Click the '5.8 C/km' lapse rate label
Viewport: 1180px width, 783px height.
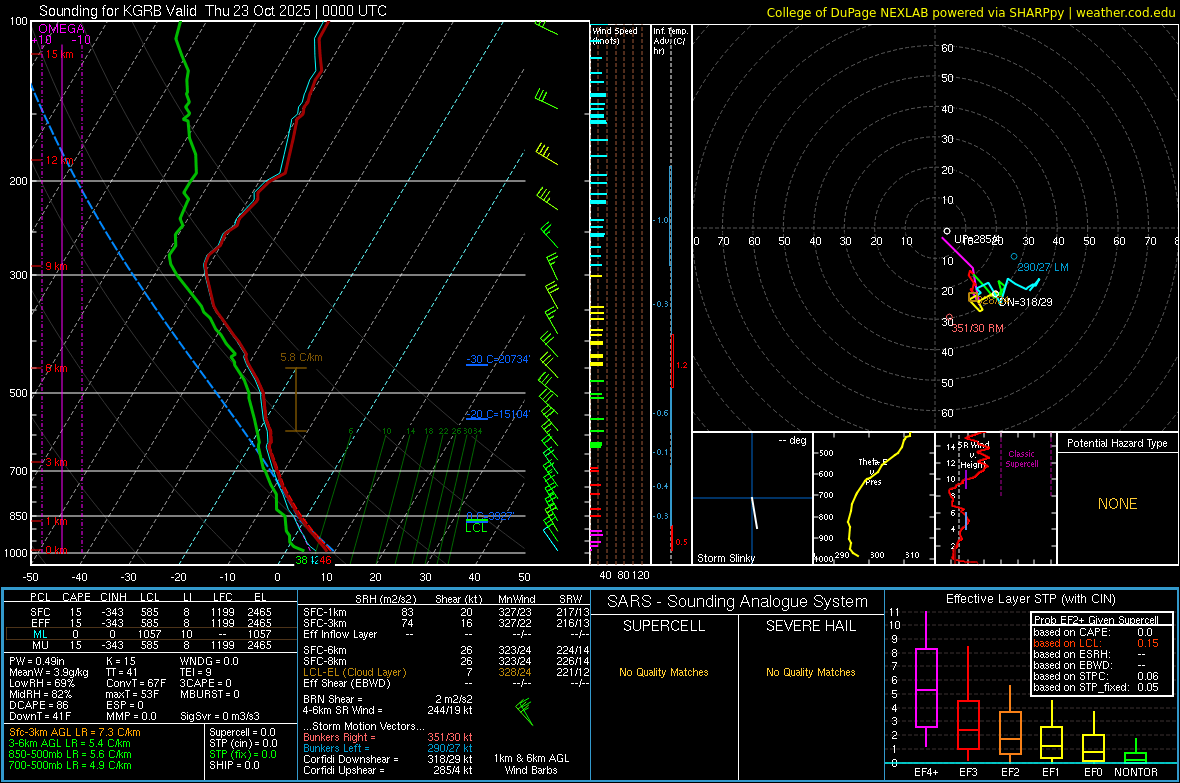click(x=301, y=358)
